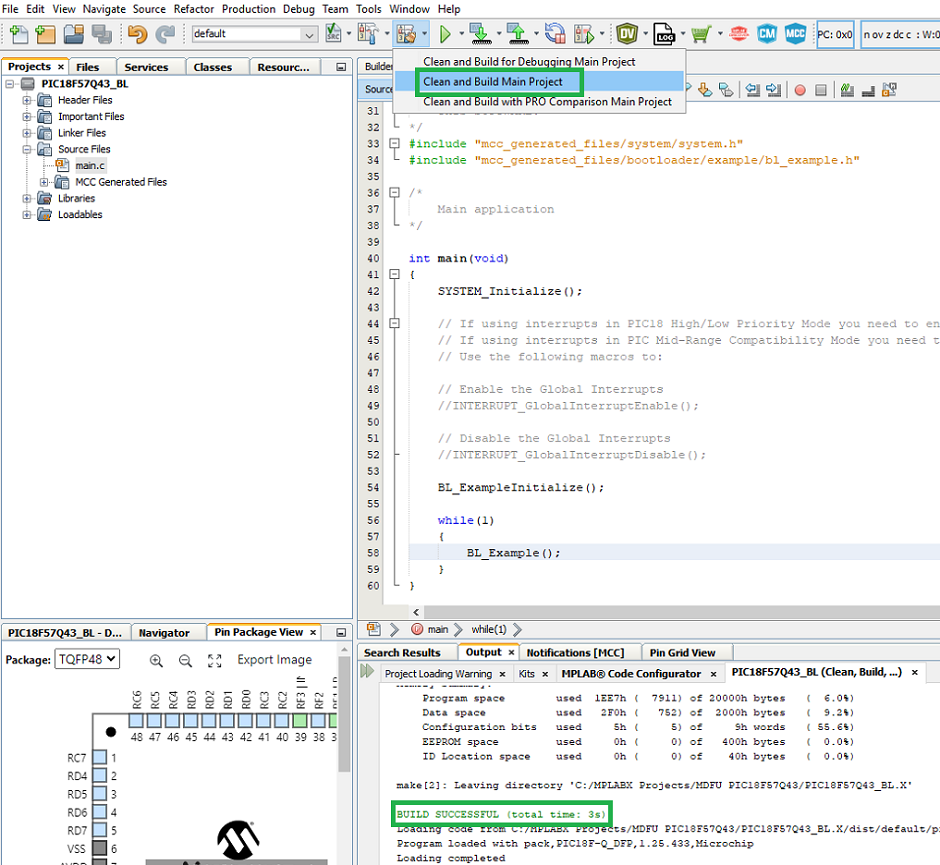Click the Save All icon
This screenshot has width=940, height=865.
(x=101, y=34)
